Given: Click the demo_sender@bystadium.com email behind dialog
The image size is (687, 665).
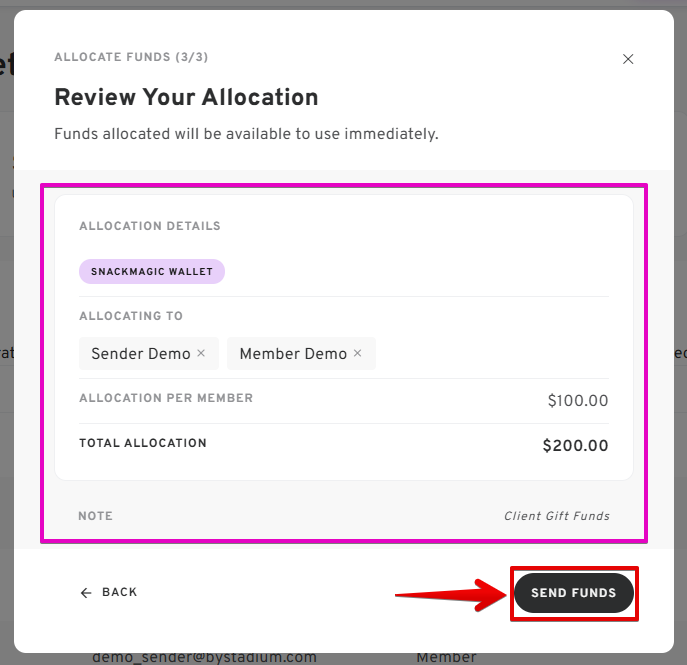Looking at the screenshot, I should (x=204, y=657).
